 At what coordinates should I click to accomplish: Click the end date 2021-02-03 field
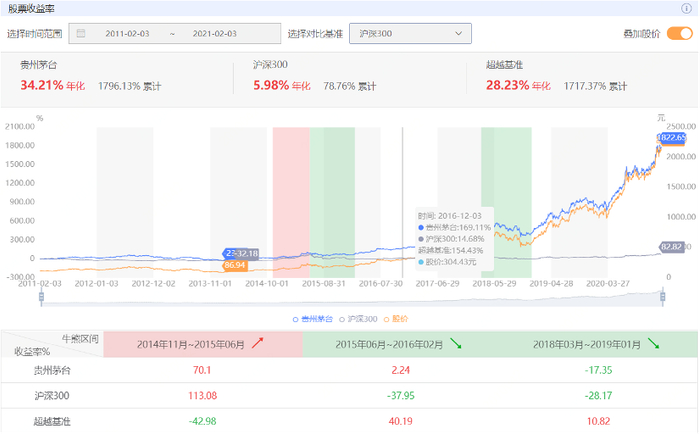click(215, 33)
